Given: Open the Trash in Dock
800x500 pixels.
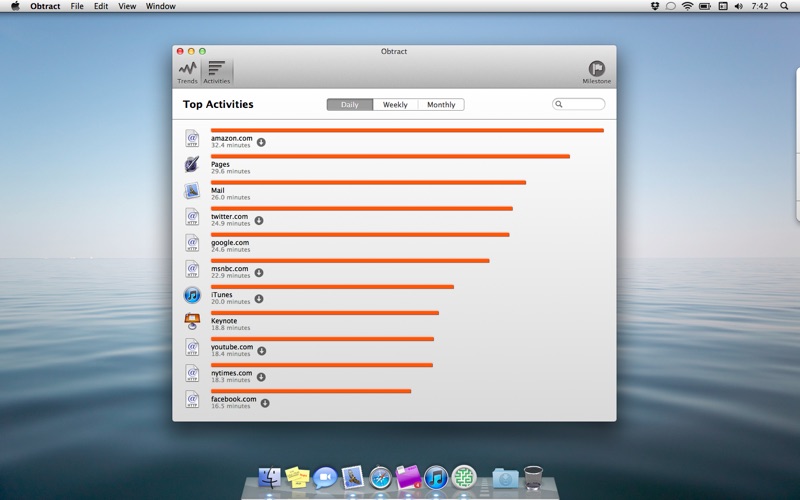Looking at the screenshot, I should point(533,478).
